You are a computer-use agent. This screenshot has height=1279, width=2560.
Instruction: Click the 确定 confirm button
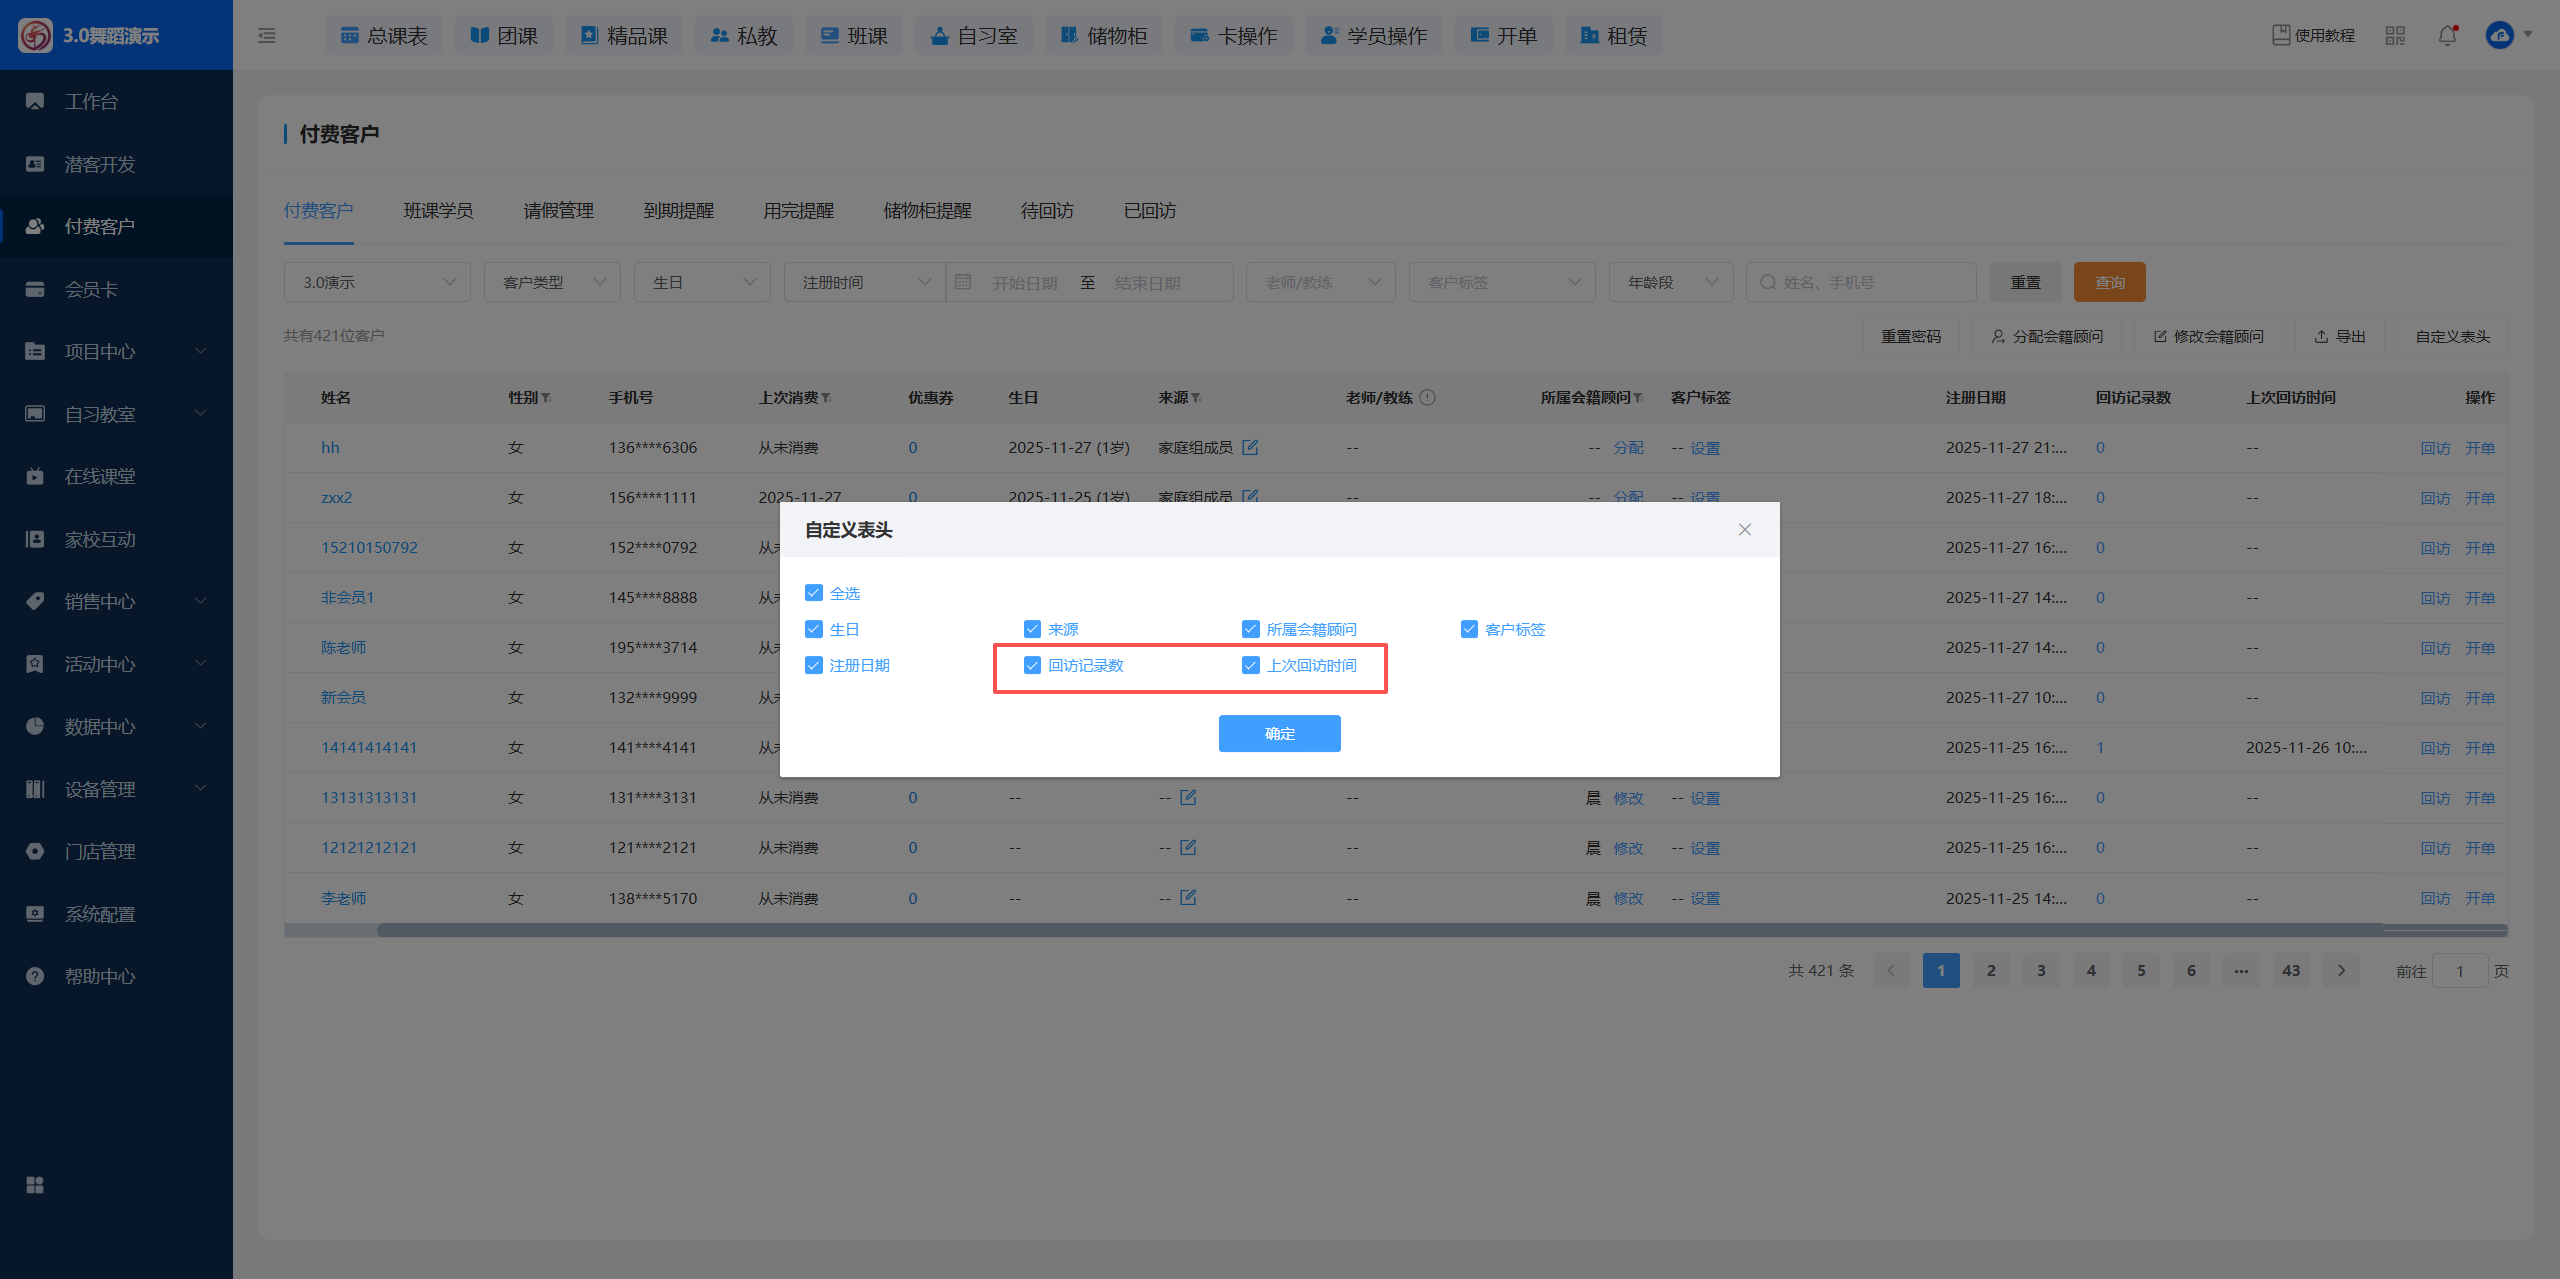pos(1279,733)
